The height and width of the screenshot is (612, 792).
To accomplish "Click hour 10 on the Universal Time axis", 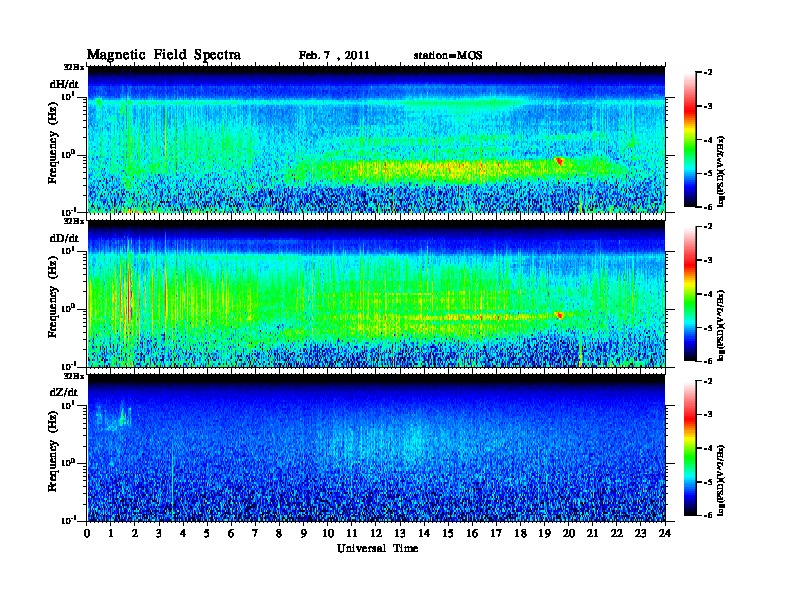I will pos(328,533).
